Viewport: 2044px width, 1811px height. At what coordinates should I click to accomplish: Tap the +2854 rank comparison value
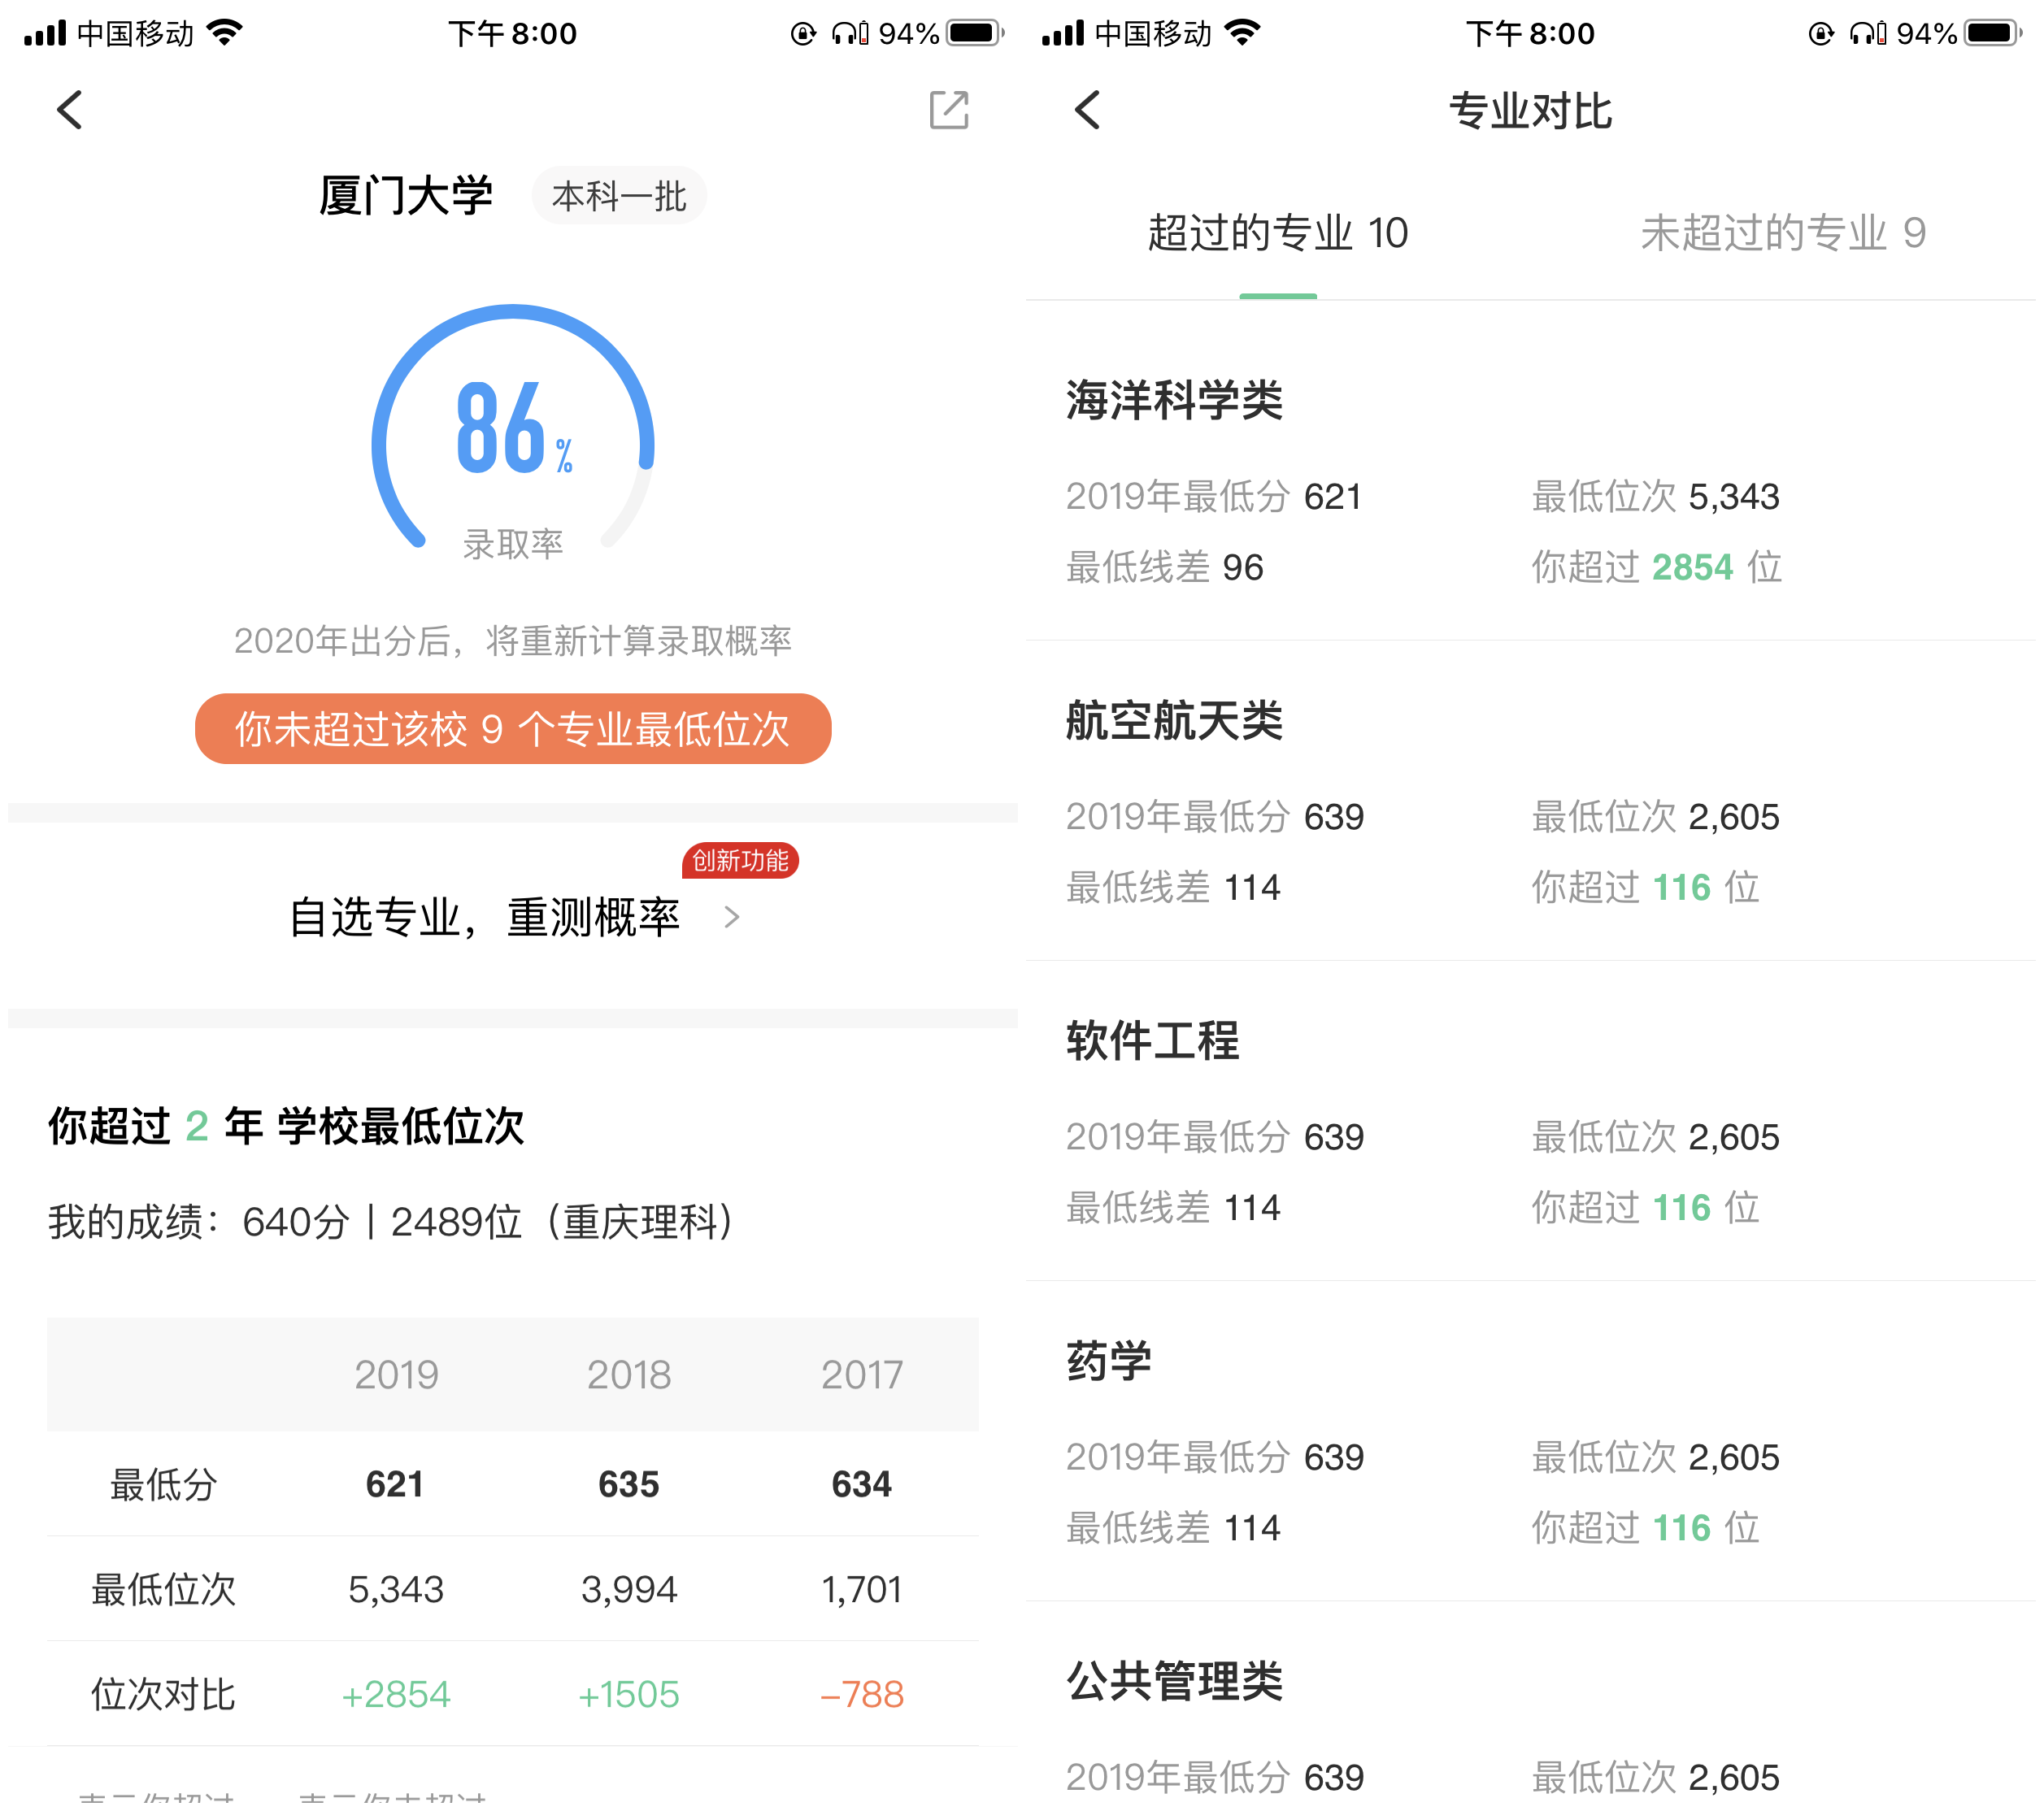click(396, 1694)
